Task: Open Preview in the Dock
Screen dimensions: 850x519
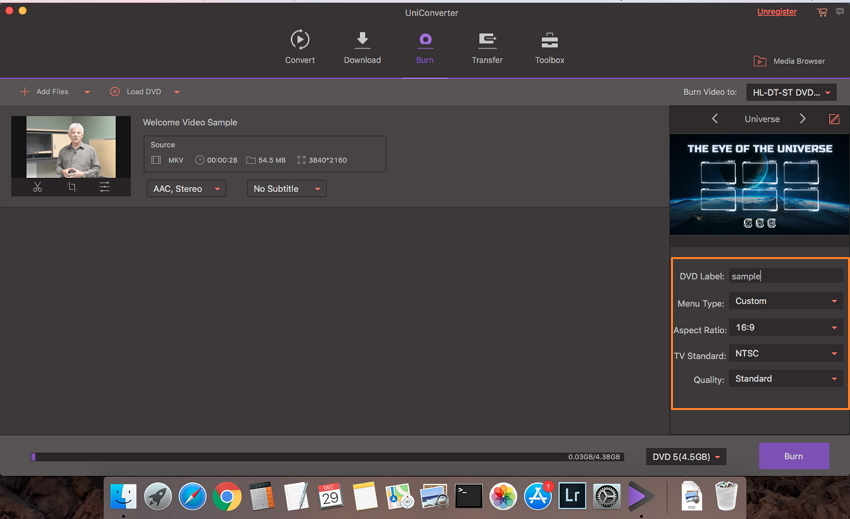Action: click(434, 496)
